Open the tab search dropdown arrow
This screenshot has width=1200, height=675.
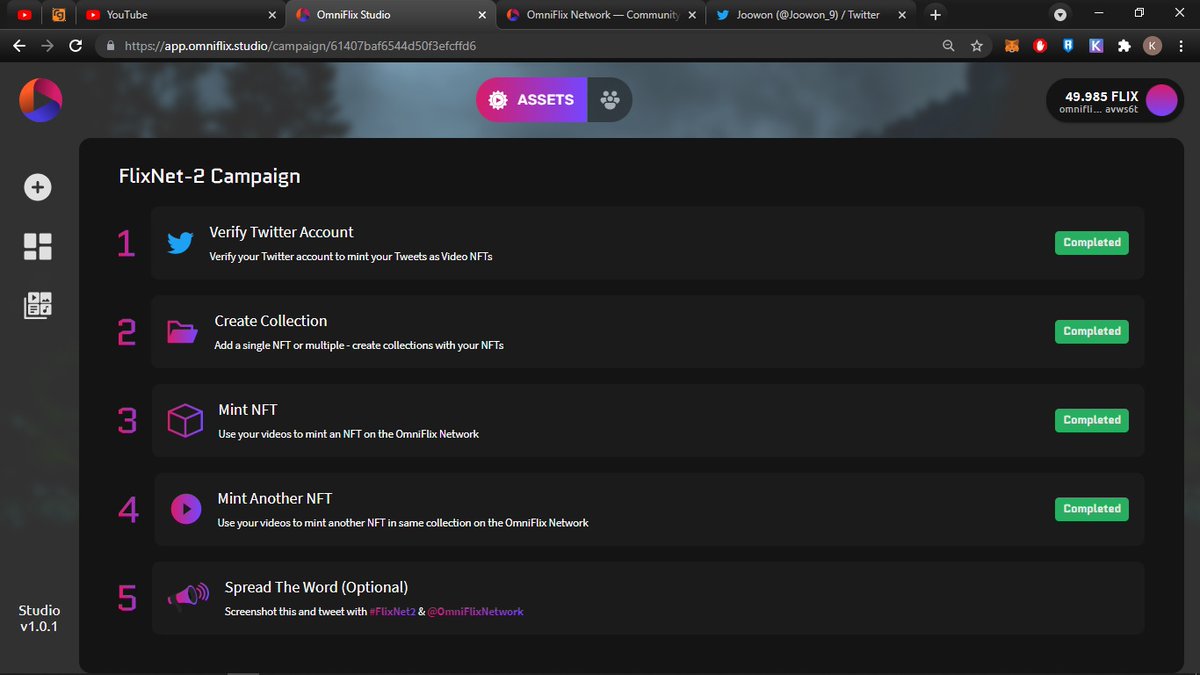(x=1060, y=15)
